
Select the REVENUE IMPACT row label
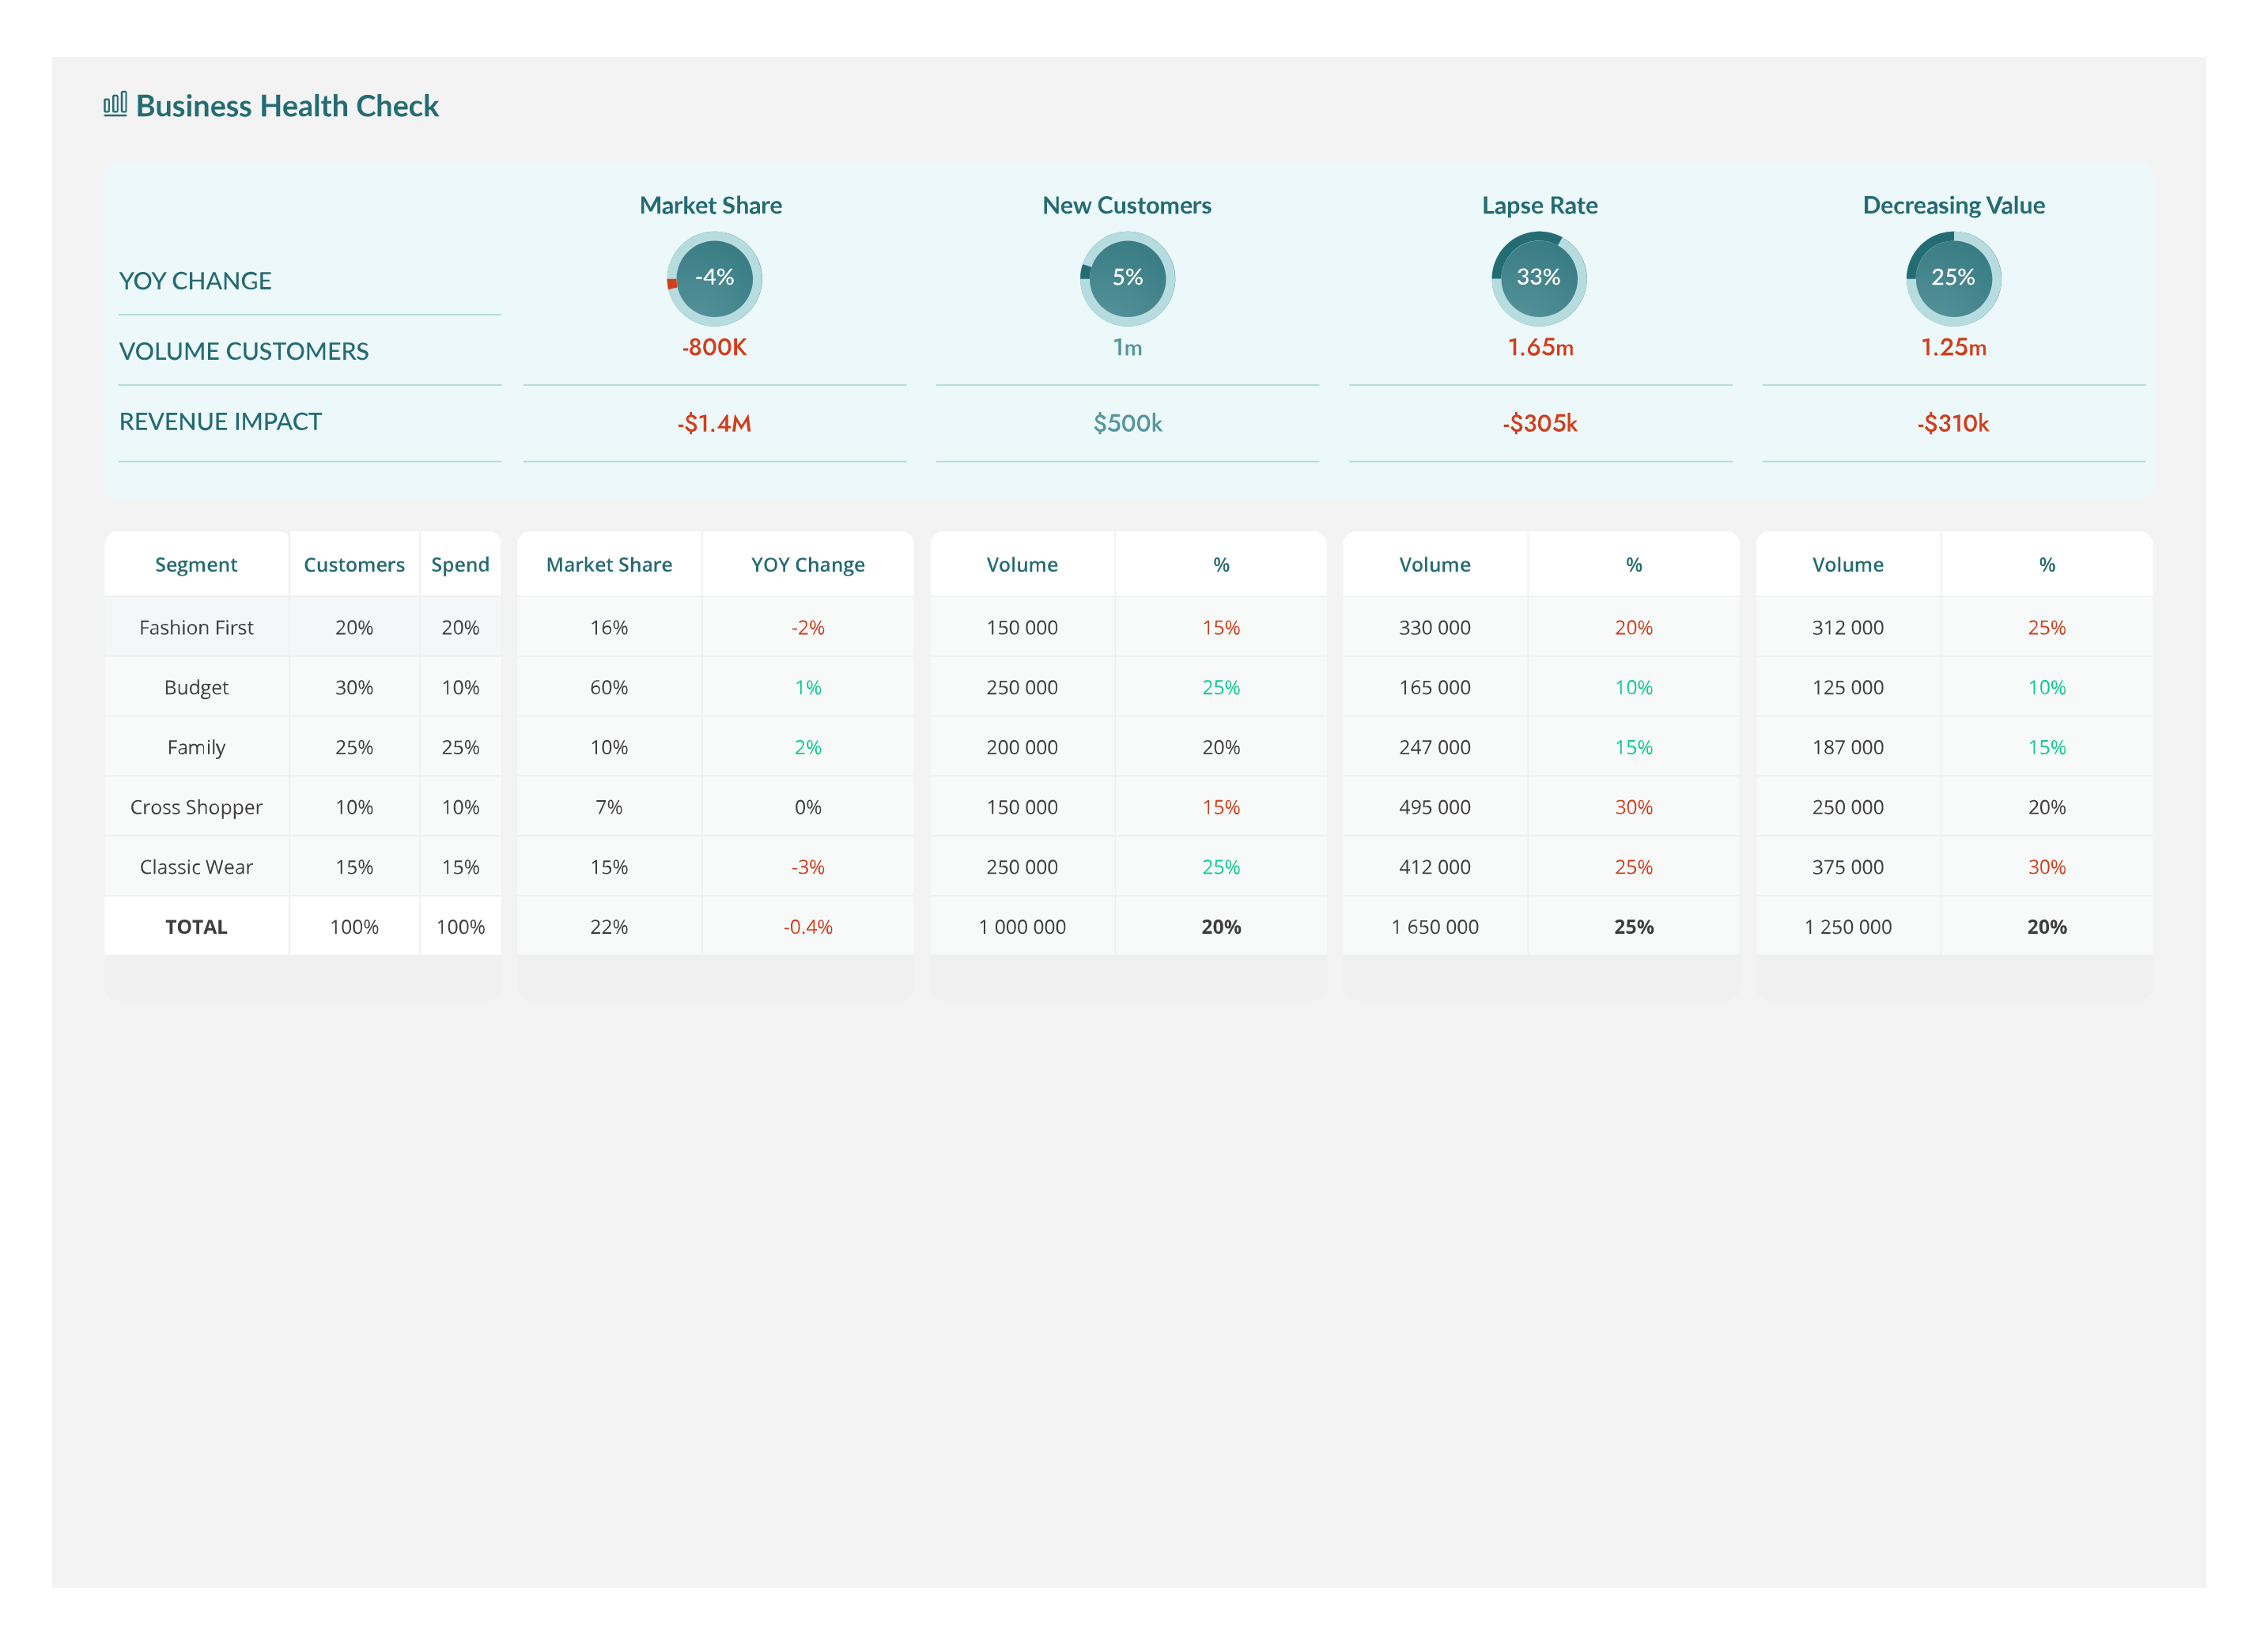[x=220, y=422]
